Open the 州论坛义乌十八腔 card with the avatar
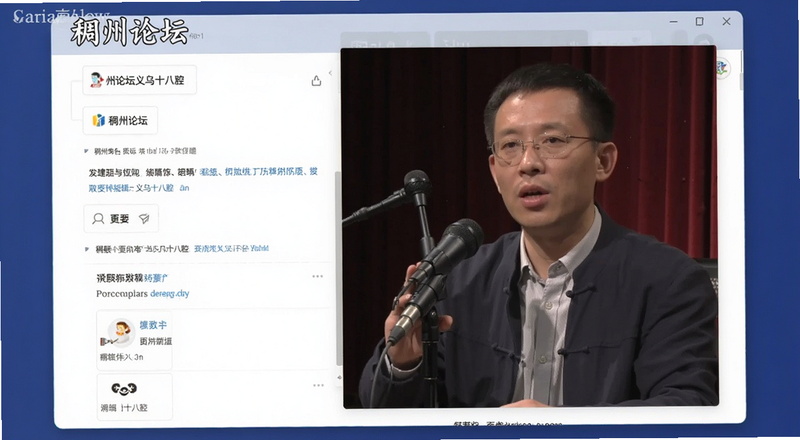This screenshot has height=440, width=800. tap(139, 80)
